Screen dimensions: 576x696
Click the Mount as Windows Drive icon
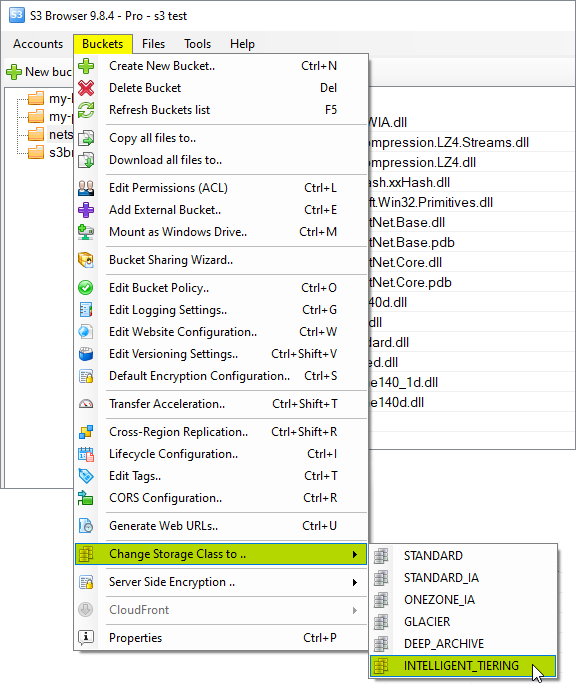point(86,232)
